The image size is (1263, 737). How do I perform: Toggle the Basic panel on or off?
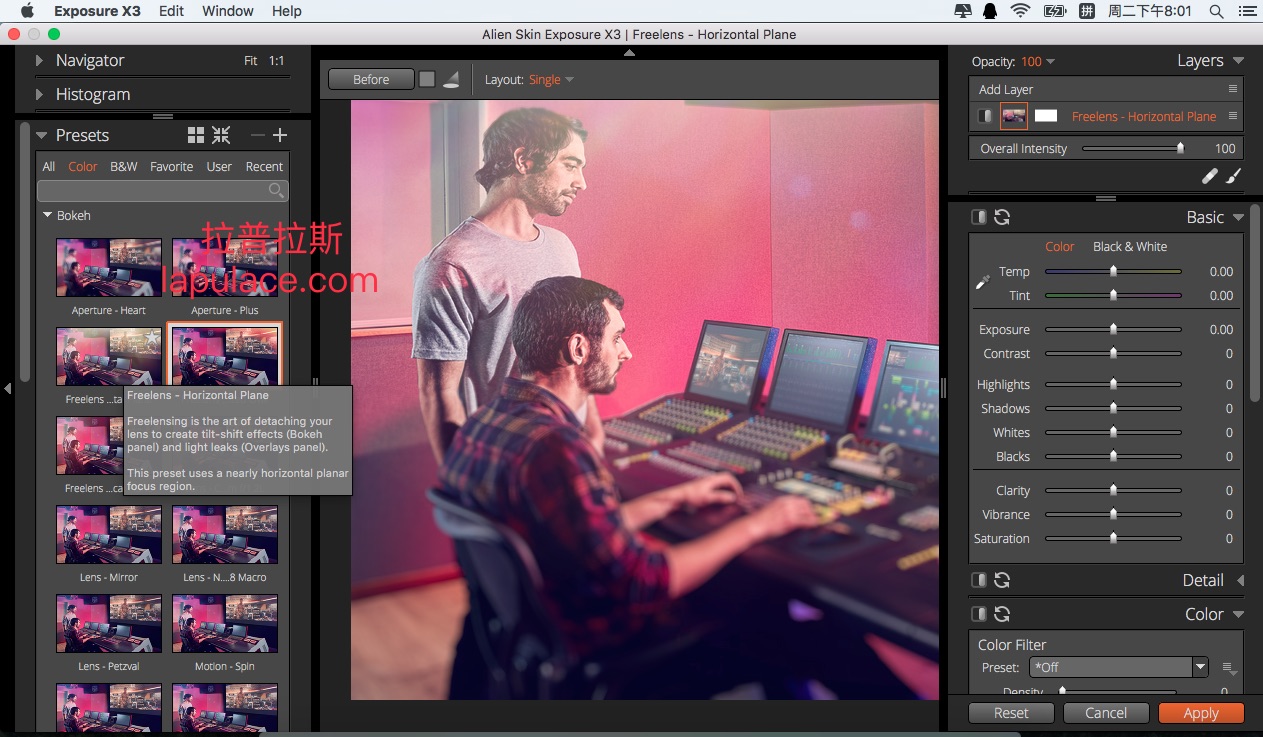click(979, 217)
